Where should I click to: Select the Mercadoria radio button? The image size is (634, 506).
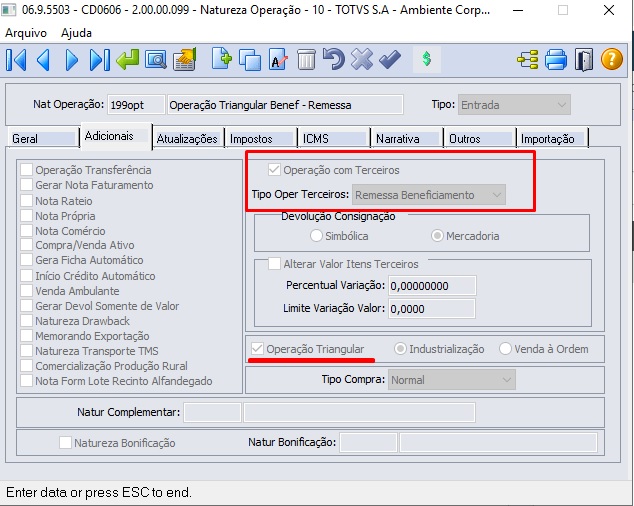(437, 235)
